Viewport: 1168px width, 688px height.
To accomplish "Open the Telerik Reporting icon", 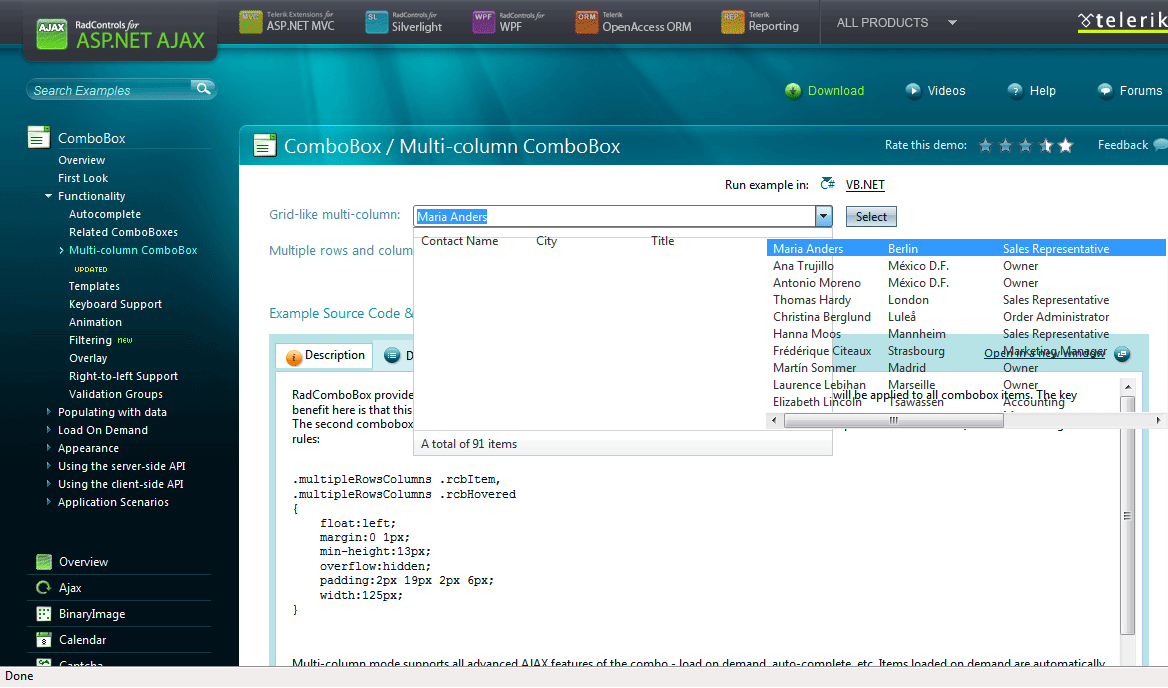I will click(732, 22).
